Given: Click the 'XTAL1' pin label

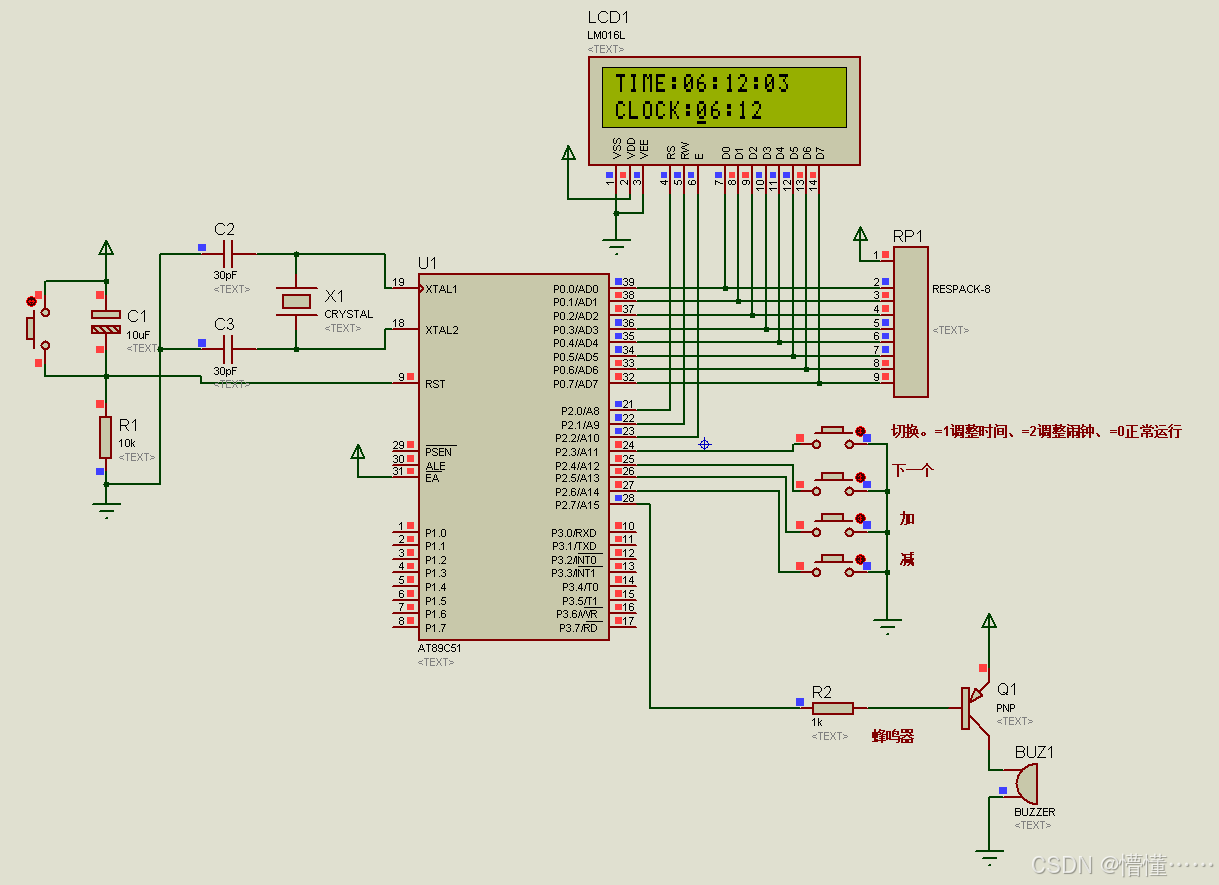Looking at the screenshot, I should (441, 289).
